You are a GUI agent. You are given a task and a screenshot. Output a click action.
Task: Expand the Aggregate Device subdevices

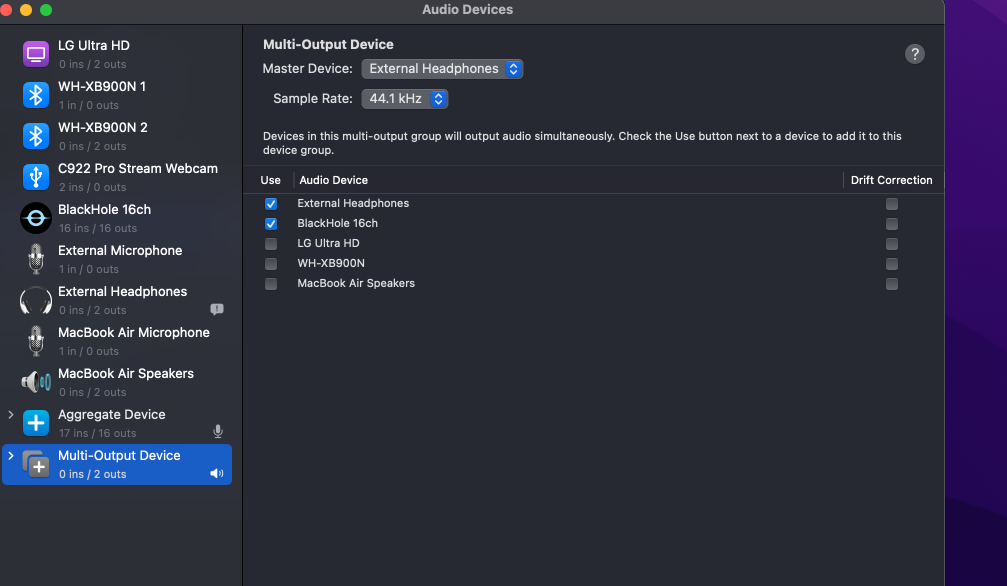[x=11, y=414]
